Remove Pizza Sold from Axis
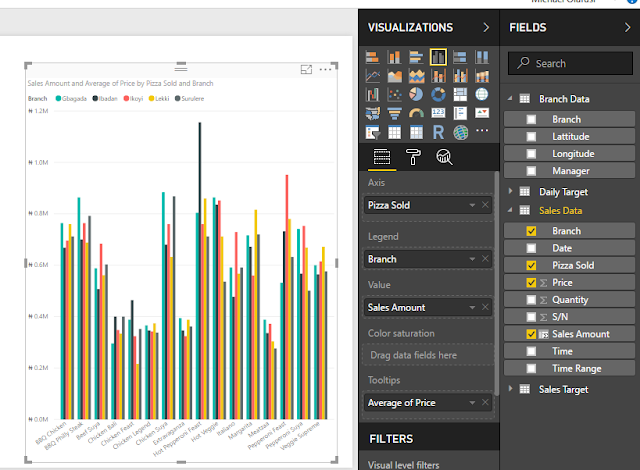Screen dimensions: 640x470 coord(485,205)
